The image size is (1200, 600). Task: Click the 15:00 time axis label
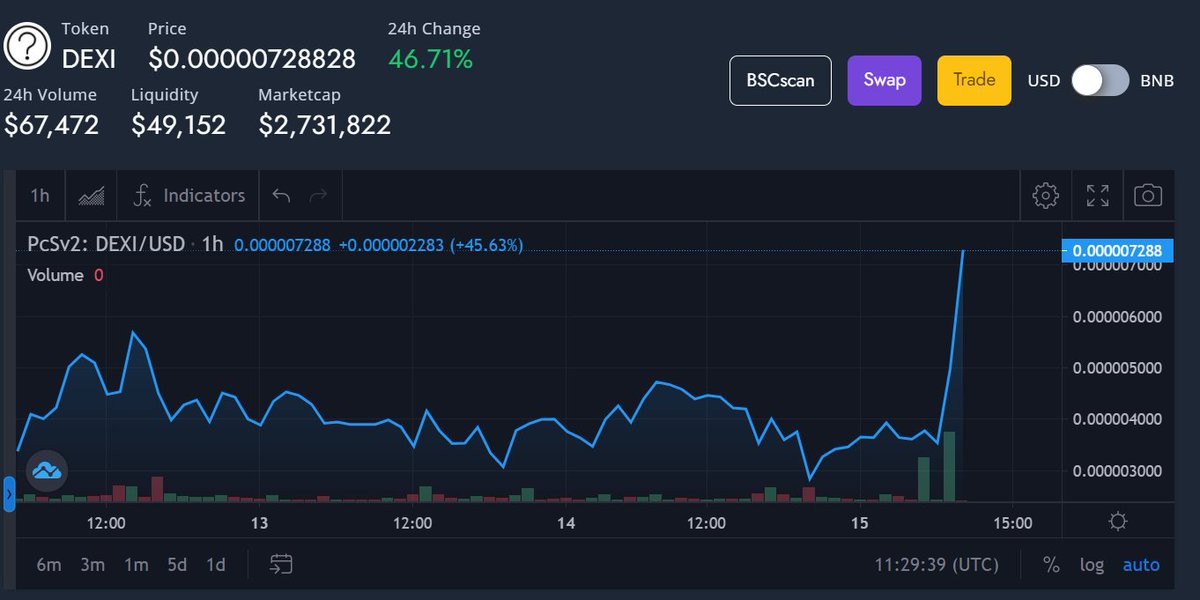1012,522
